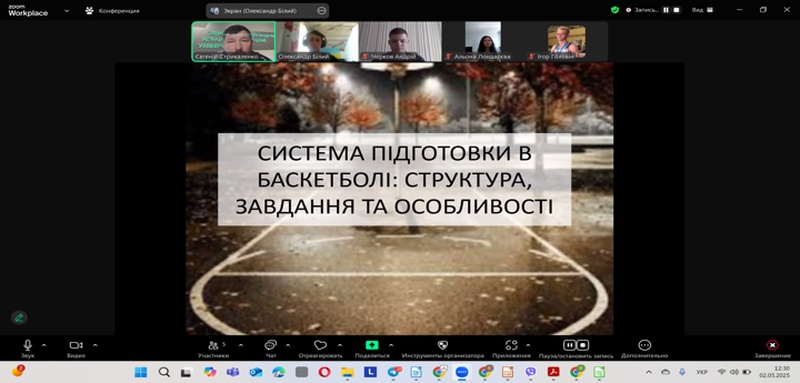The image size is (800, 383).
Task: Open the Чат chat panel
Action: coord(270,349)
